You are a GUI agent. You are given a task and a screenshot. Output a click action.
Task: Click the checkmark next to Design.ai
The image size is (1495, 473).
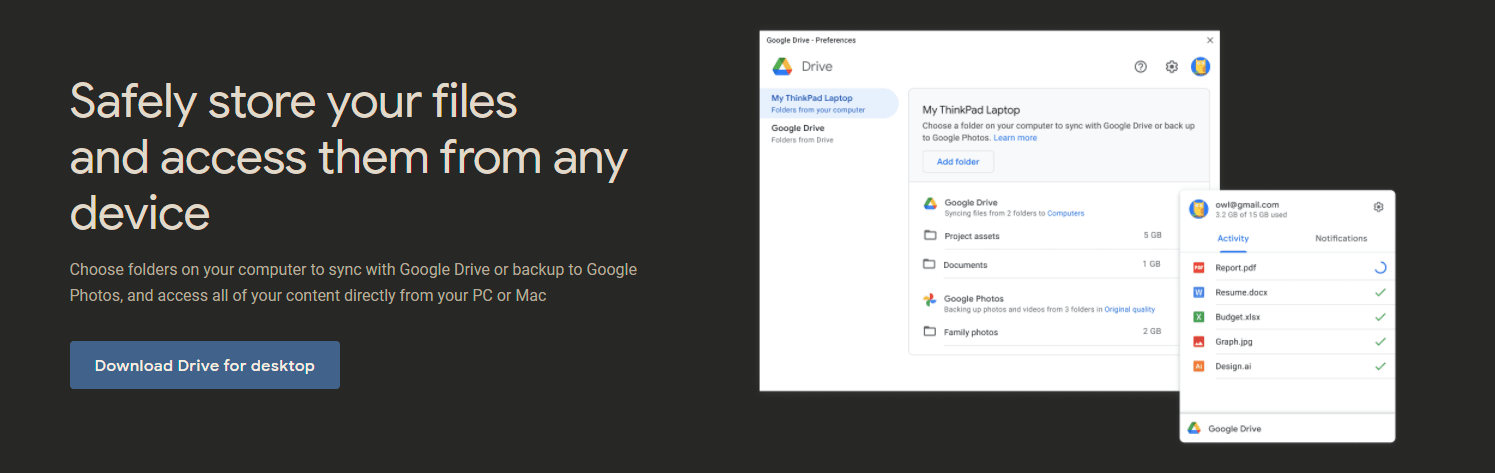pos(1380,366)
